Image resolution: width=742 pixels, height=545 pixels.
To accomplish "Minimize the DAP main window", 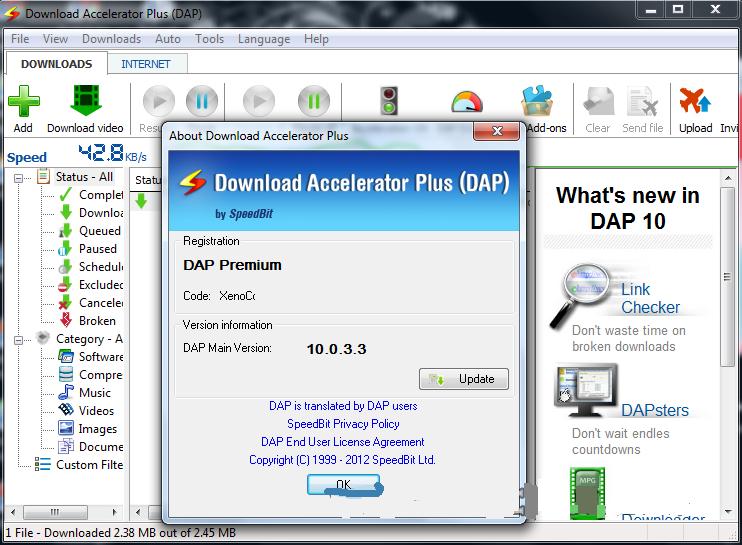I will pos(651,9).
